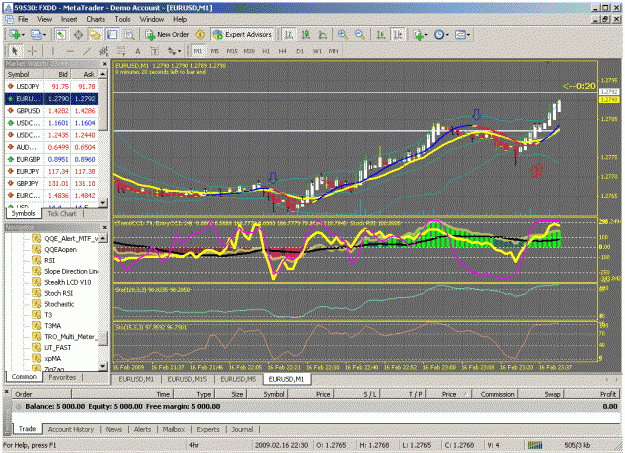The height and width of the screenshot is (453, 625).
Task: Click the Zoom Out magnifier icon
Action: coord(360,35)
